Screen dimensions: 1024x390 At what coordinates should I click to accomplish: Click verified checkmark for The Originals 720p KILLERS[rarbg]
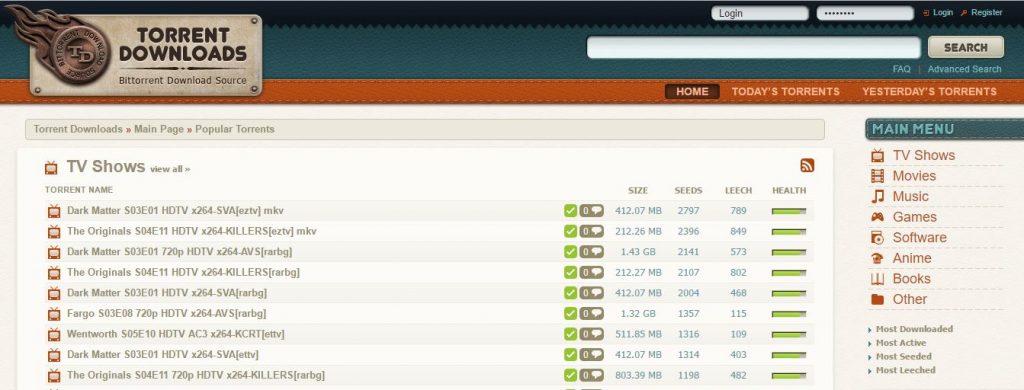click(571, 375)
